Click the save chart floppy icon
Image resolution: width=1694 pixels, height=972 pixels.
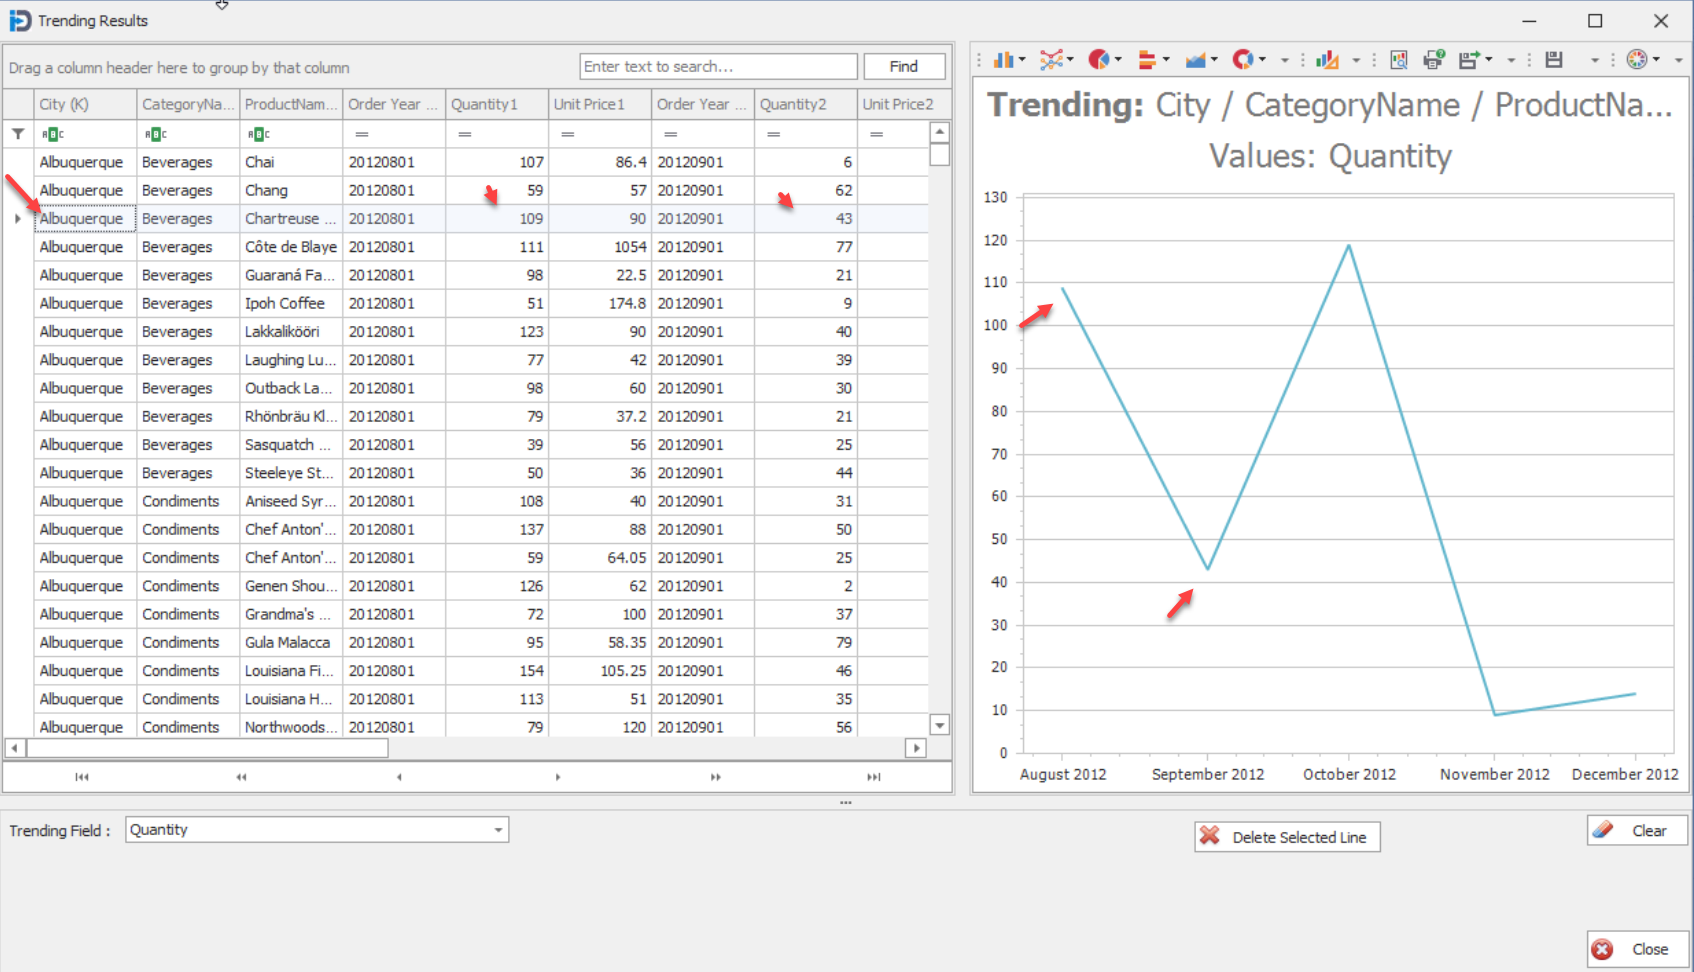[x=1554, y=60]
